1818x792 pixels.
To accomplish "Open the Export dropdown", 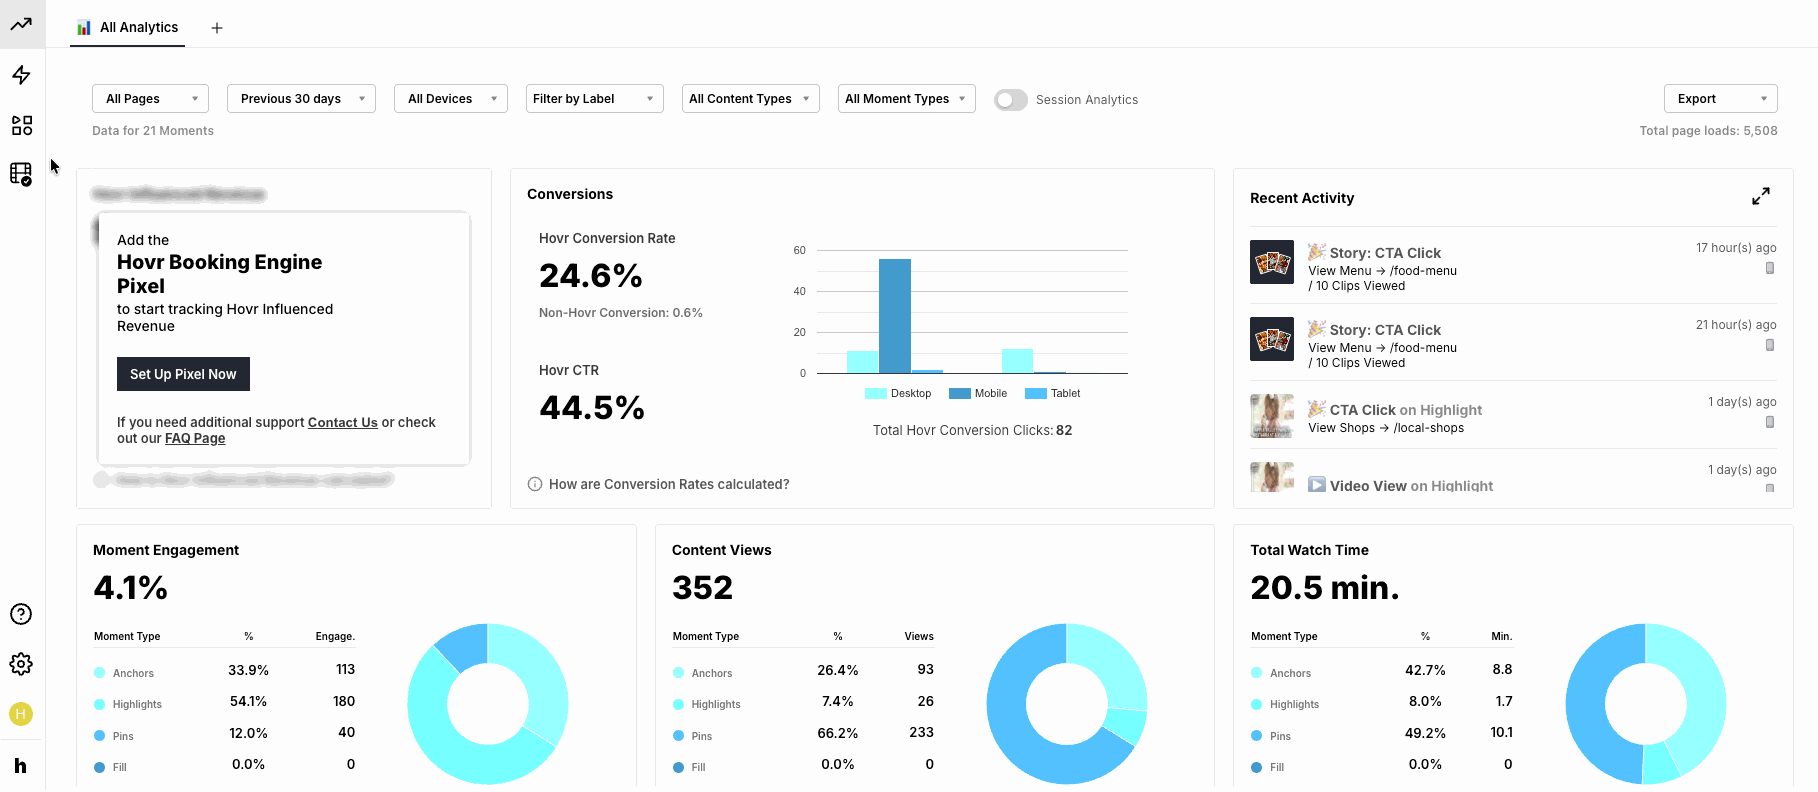I will tap(1720, 98).
